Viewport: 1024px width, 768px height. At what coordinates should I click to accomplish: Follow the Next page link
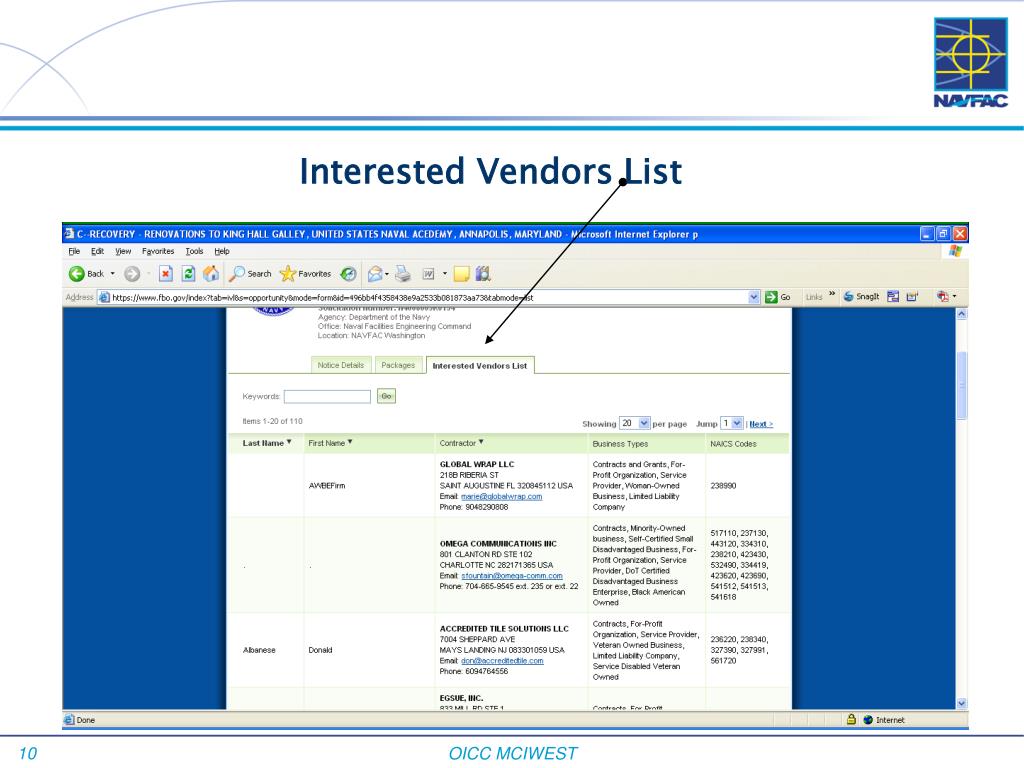click(761, 424)
